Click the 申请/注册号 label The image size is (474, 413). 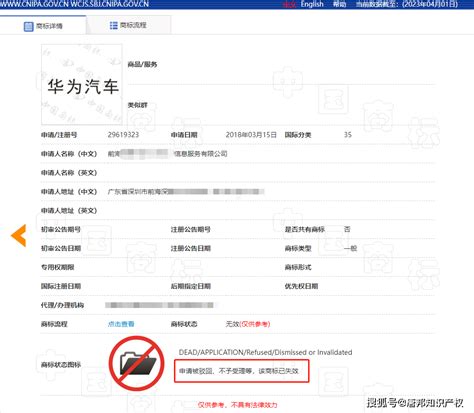click(59, 135)
